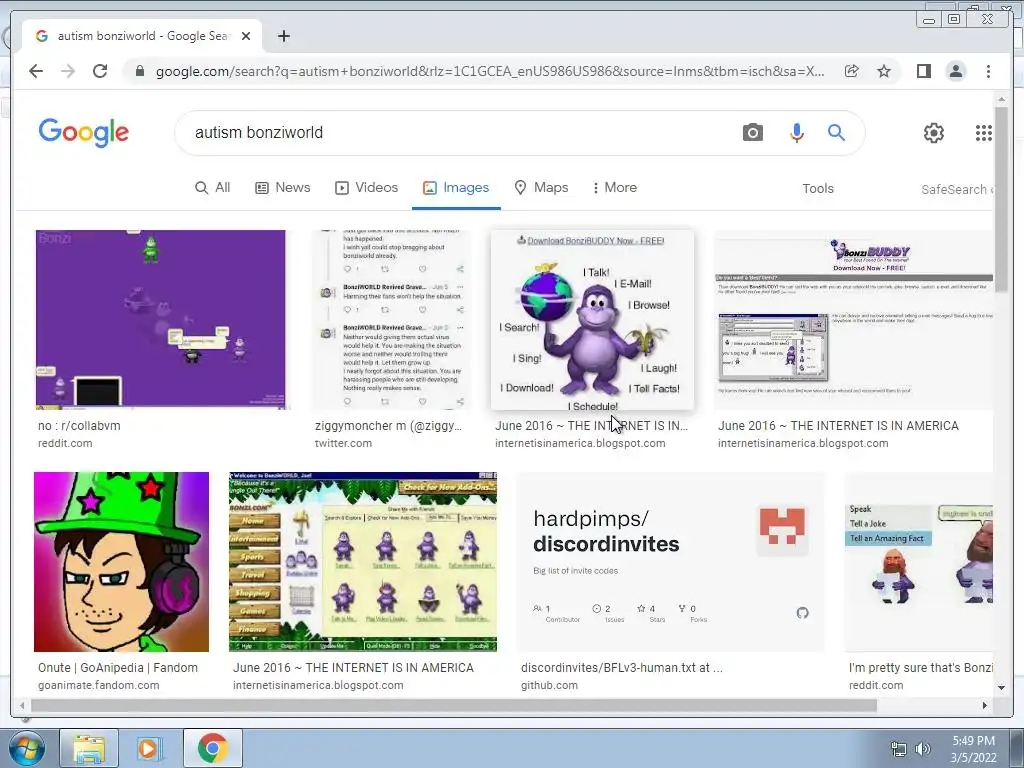The width and height of the screenshot is (1024, 768).
Task: Select the Images results tab
Action: point(456,187)
